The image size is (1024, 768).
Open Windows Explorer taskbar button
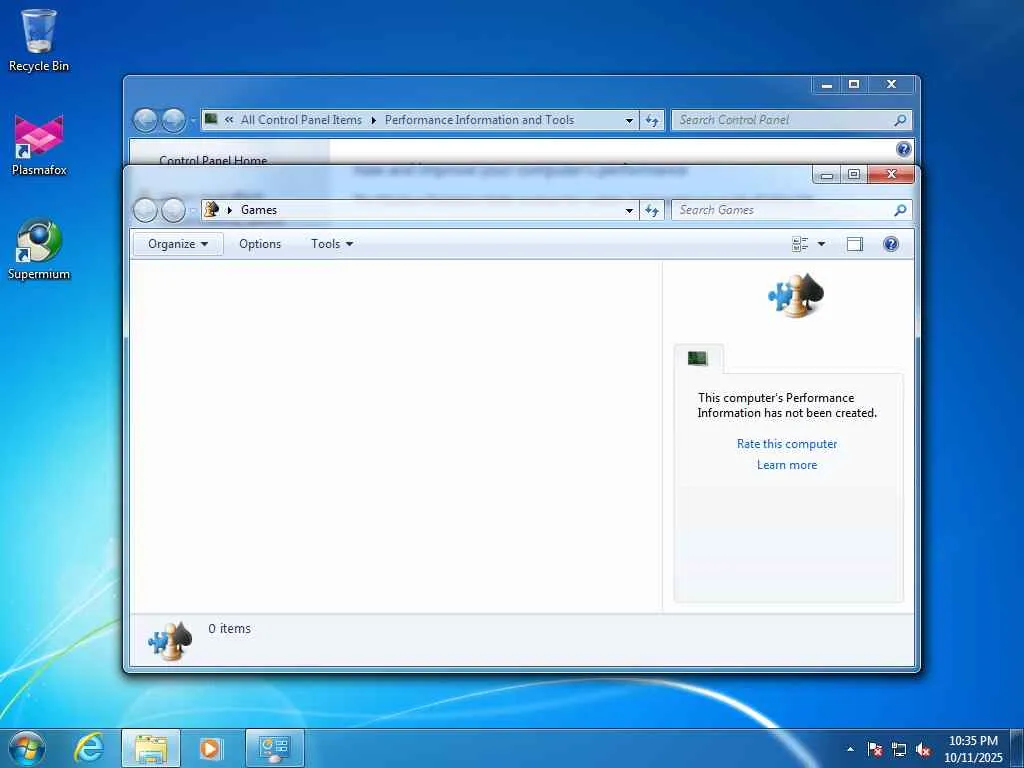pyautogui.click(x=151, y=748)
